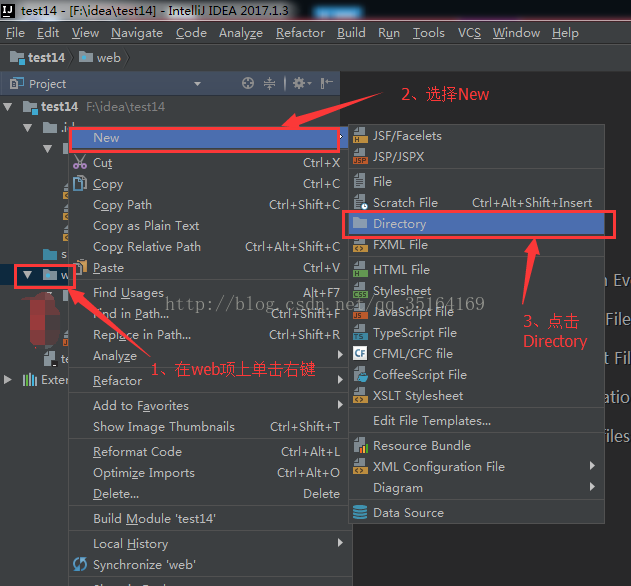Click the Scratch File clock icon
Image resolution: width=631 pixels, height=586 pixels.
click(x=360, y=202)
